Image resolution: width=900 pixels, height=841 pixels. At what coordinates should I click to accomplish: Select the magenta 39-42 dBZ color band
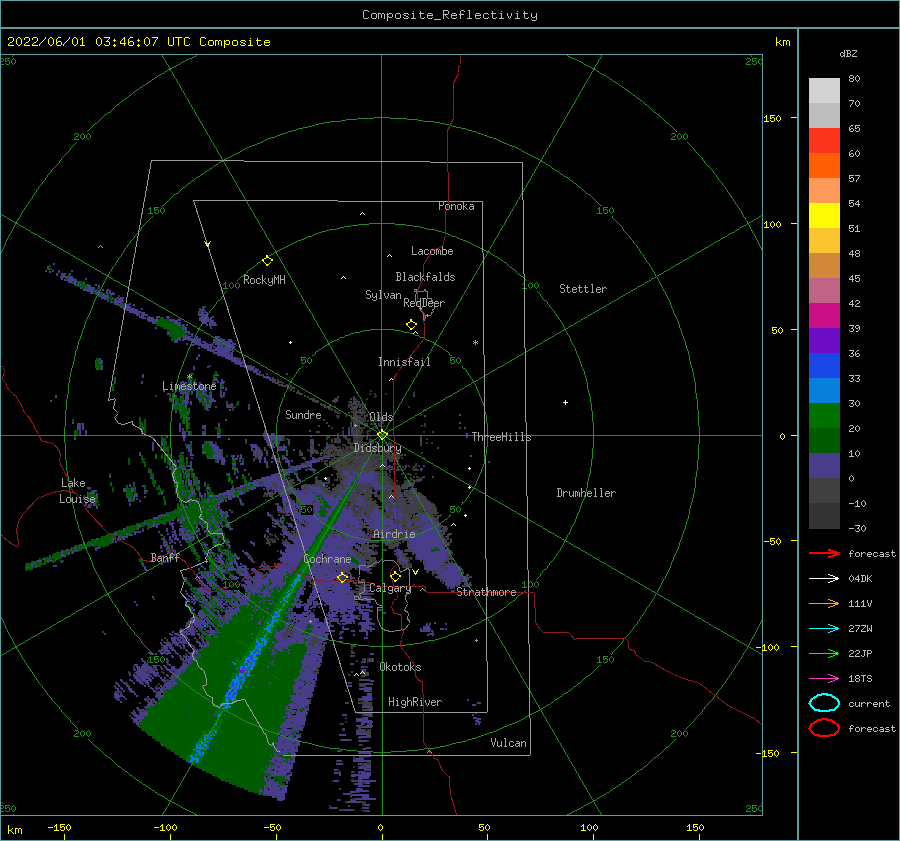(824, 316)
